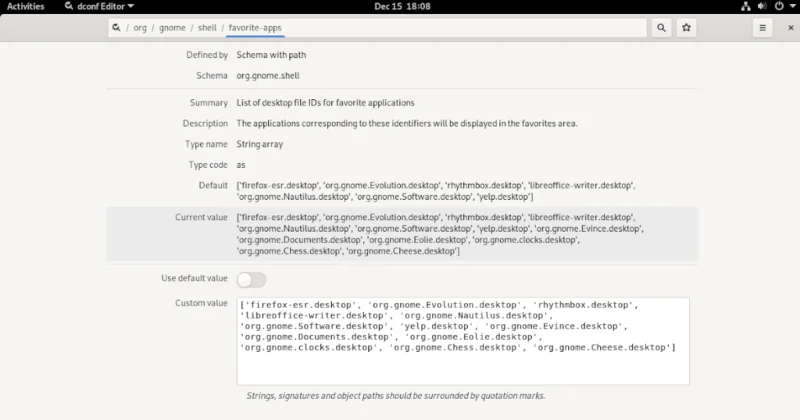
Task: Select the Current value row
Action: coord(402,234)
